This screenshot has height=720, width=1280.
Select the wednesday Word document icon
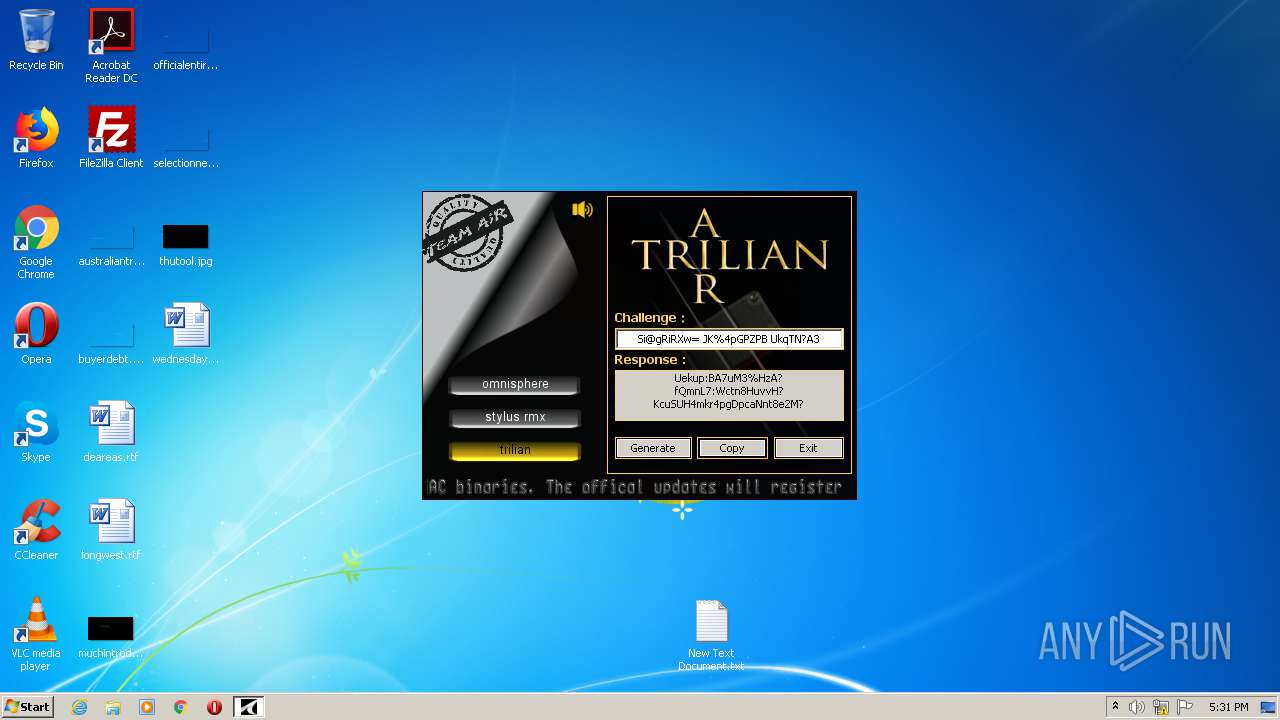tap(186, 334)
